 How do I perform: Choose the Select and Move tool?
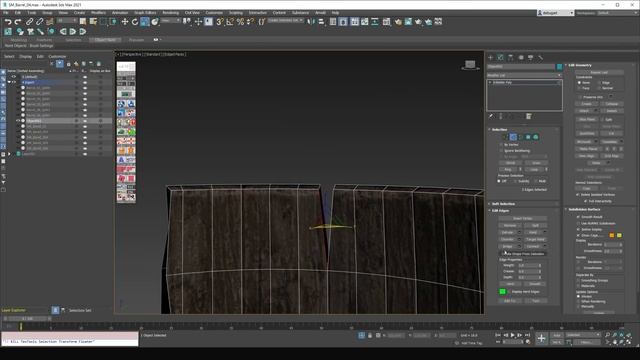coord(125,22)
